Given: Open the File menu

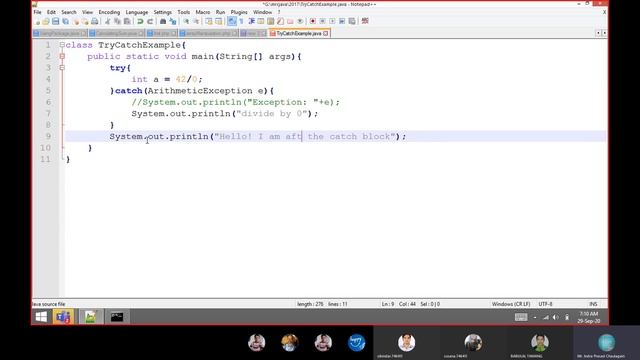Looking at the screenshot, I should 38,12.
